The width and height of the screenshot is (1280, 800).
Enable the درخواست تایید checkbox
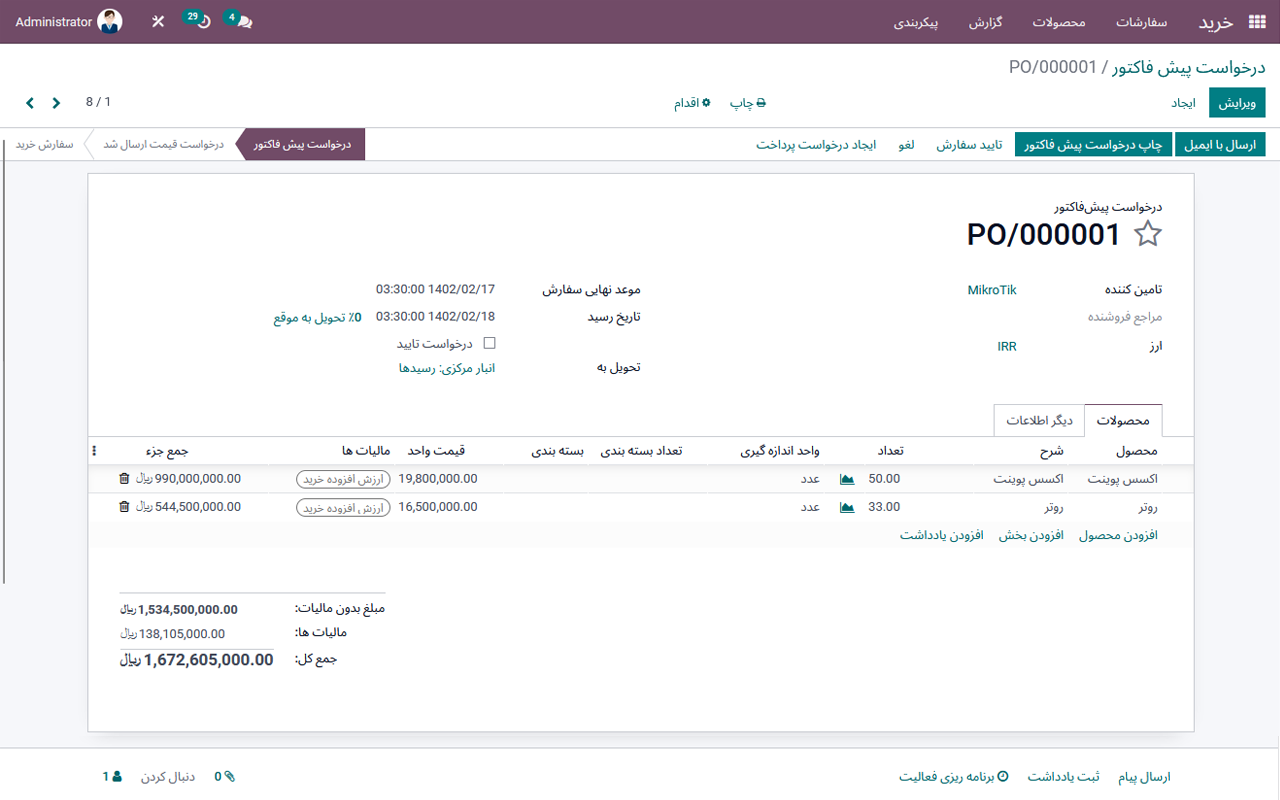[x=489, y=342]
